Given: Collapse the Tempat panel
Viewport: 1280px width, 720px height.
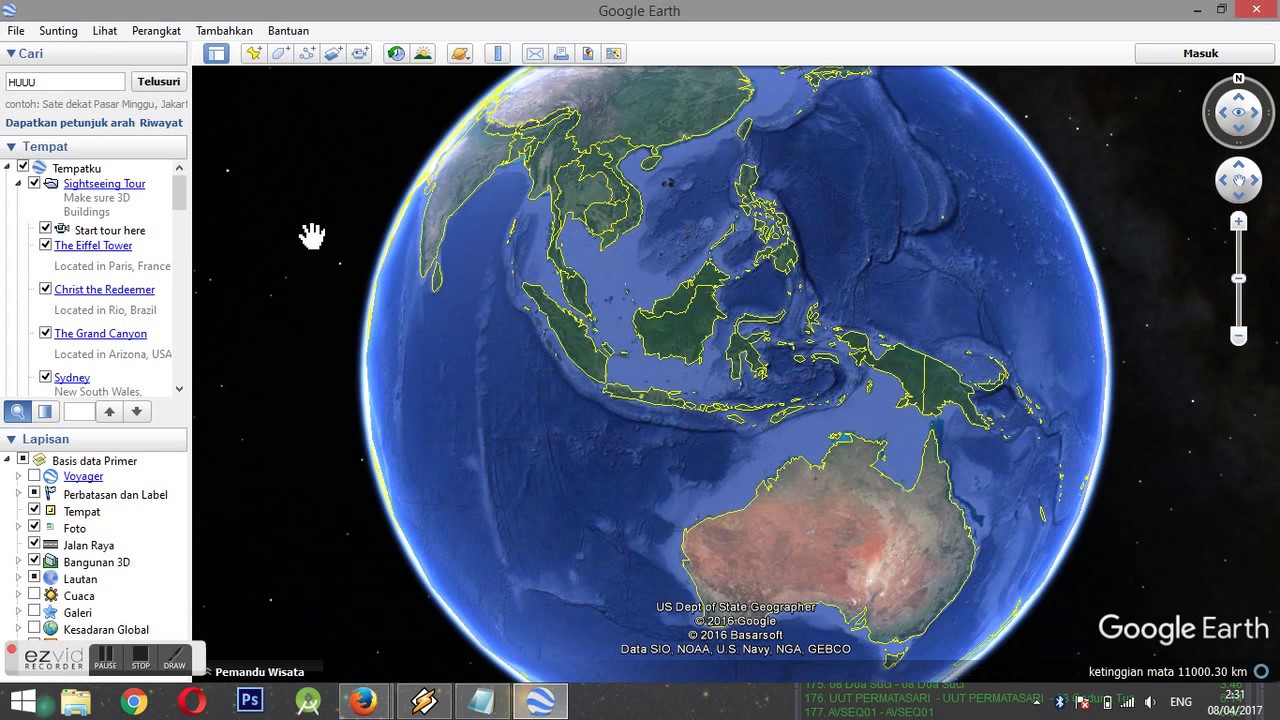Looking at the screenshot, I should [x=11, y=147].
